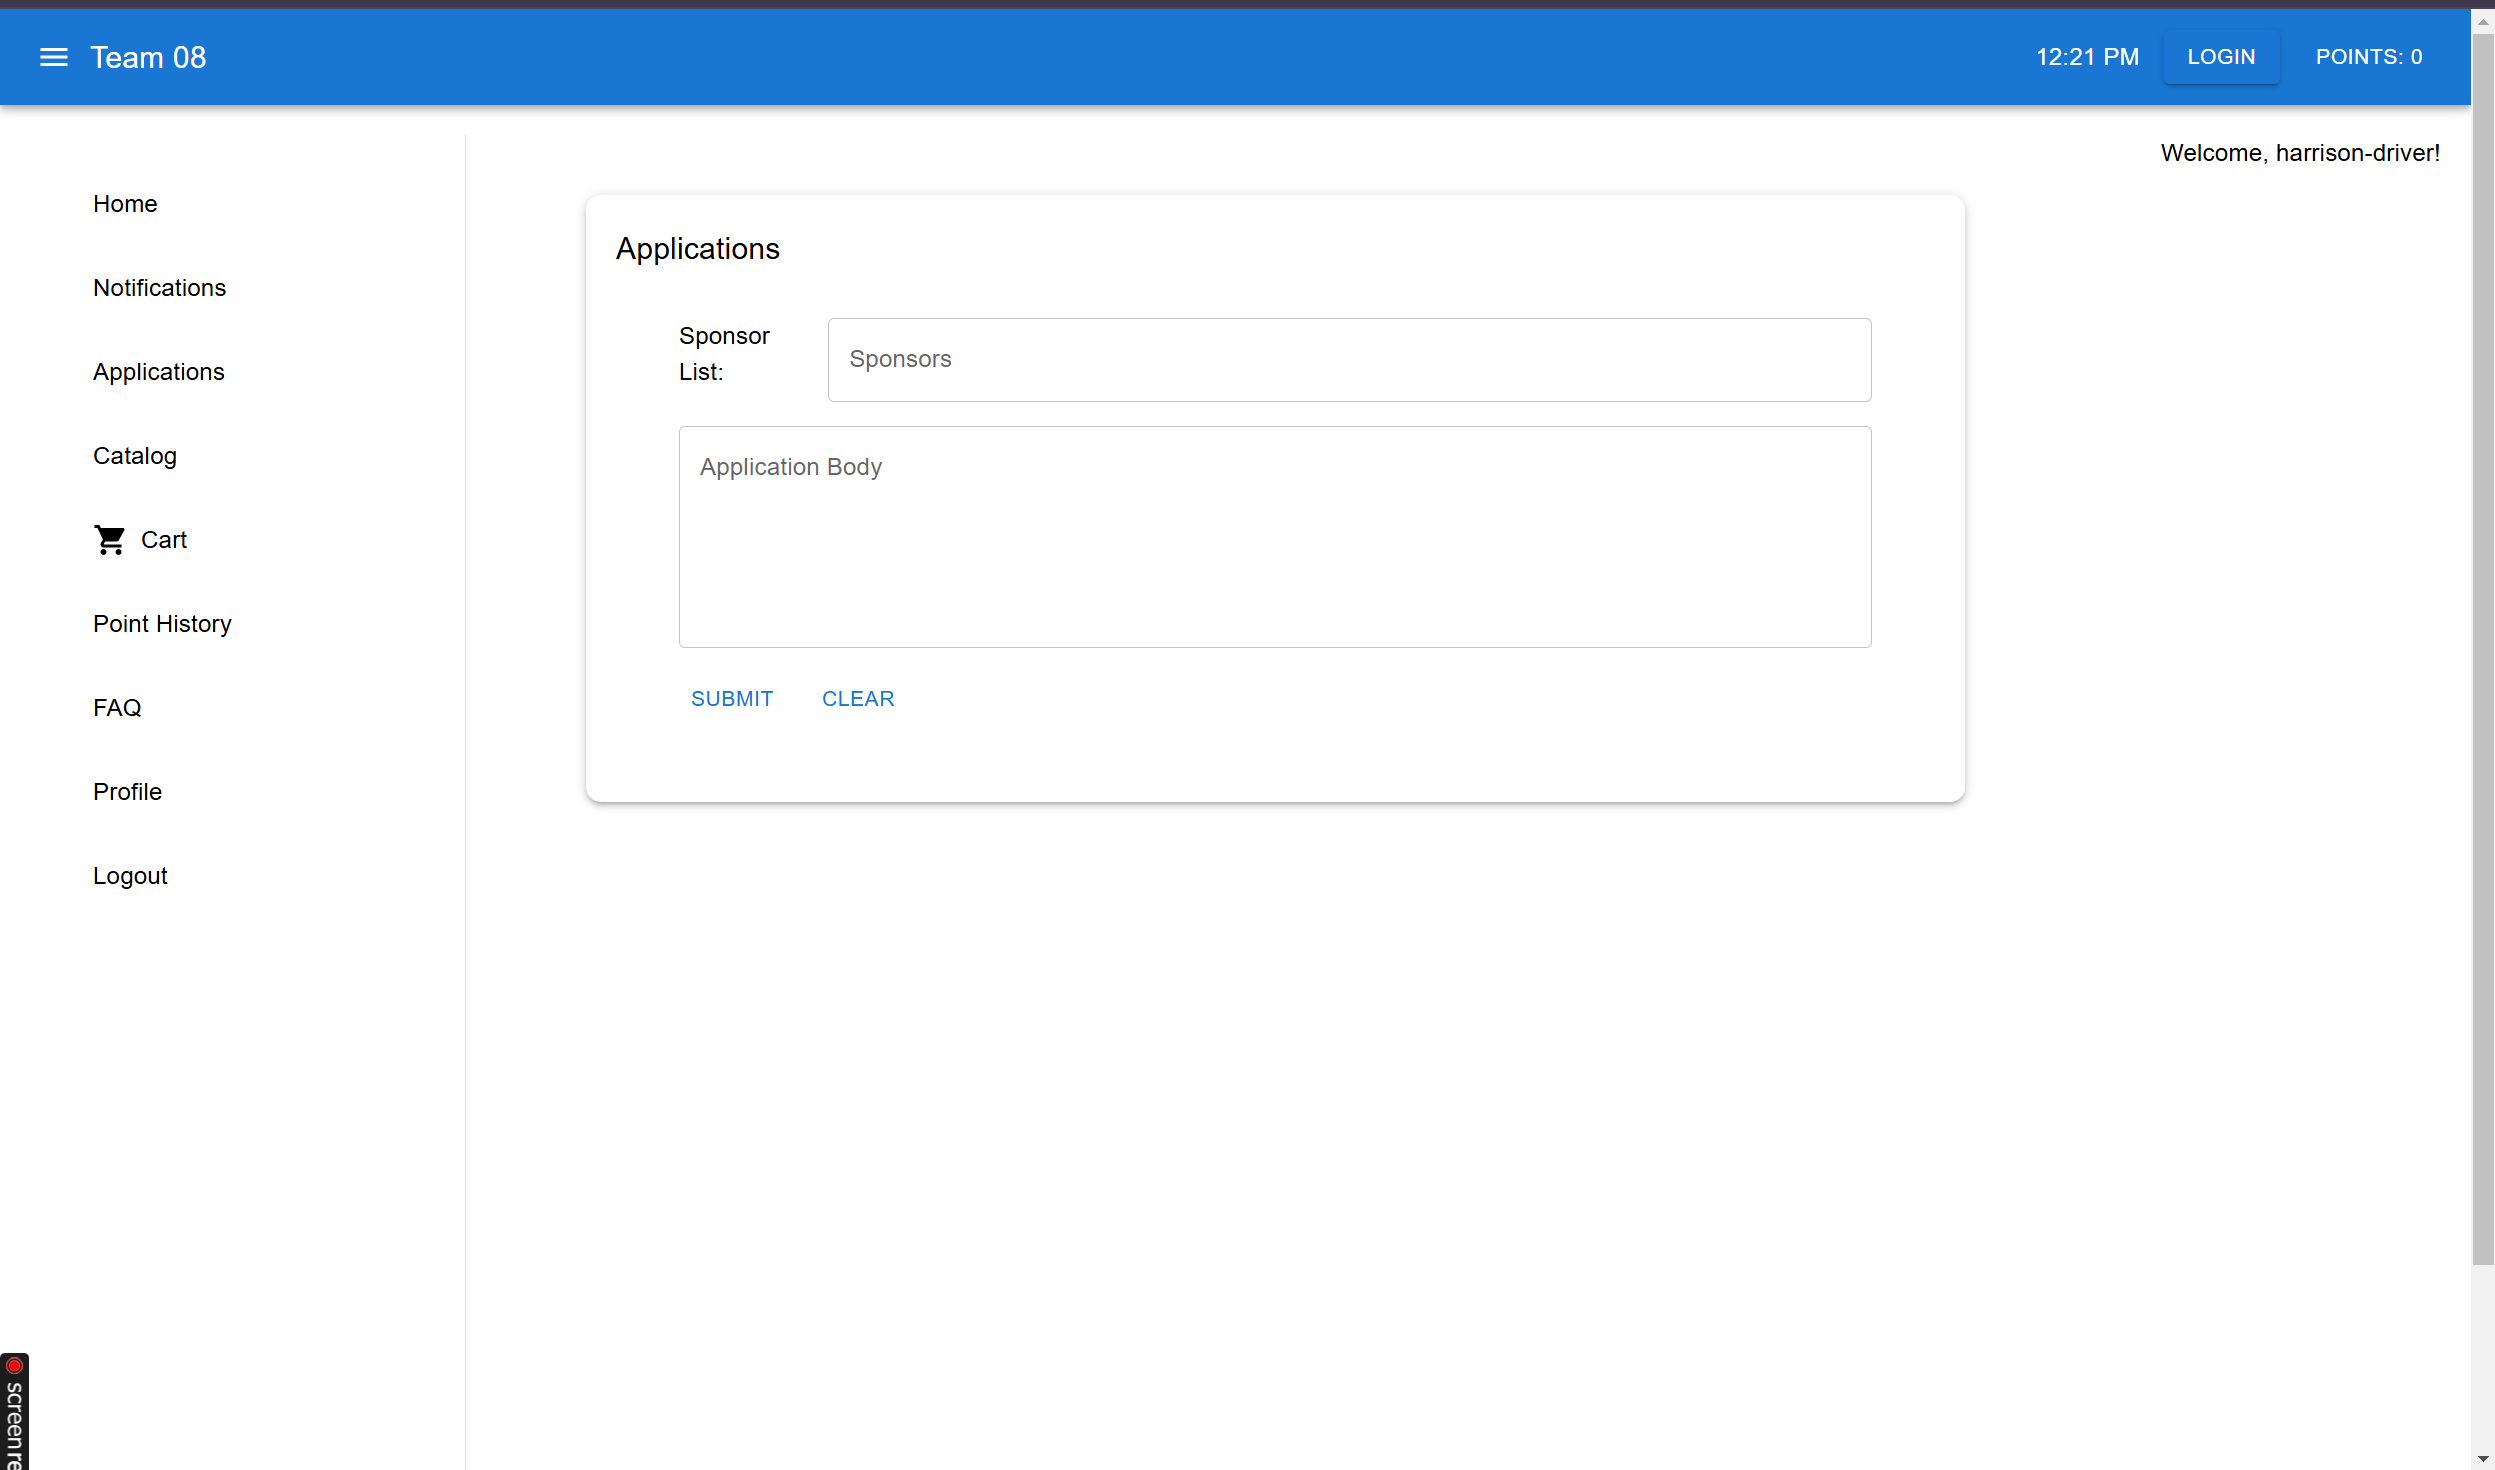Open the Profile page

point(127,792)
